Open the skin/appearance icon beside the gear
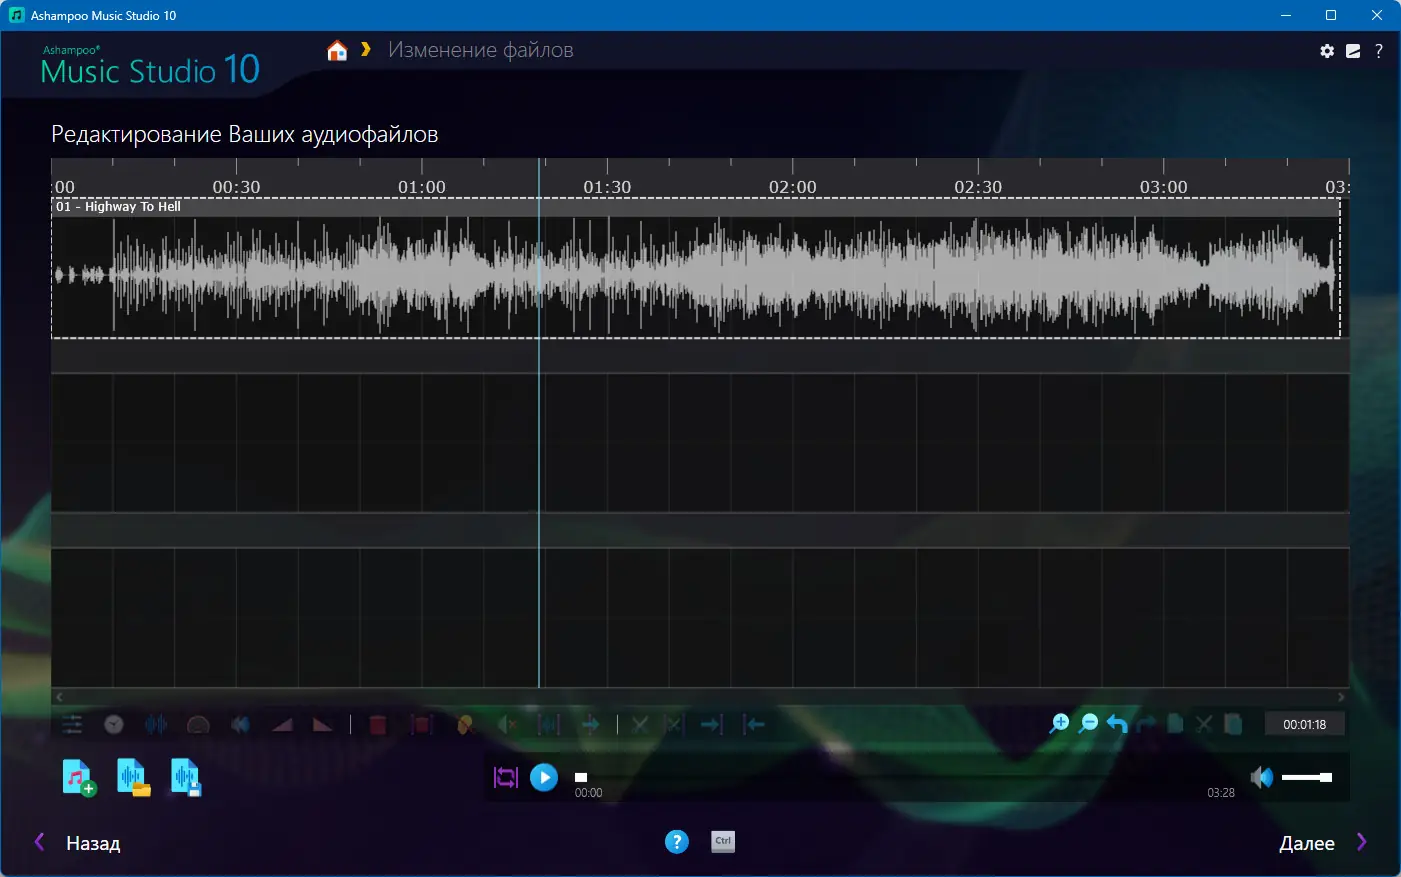 tap(1353, 51)
